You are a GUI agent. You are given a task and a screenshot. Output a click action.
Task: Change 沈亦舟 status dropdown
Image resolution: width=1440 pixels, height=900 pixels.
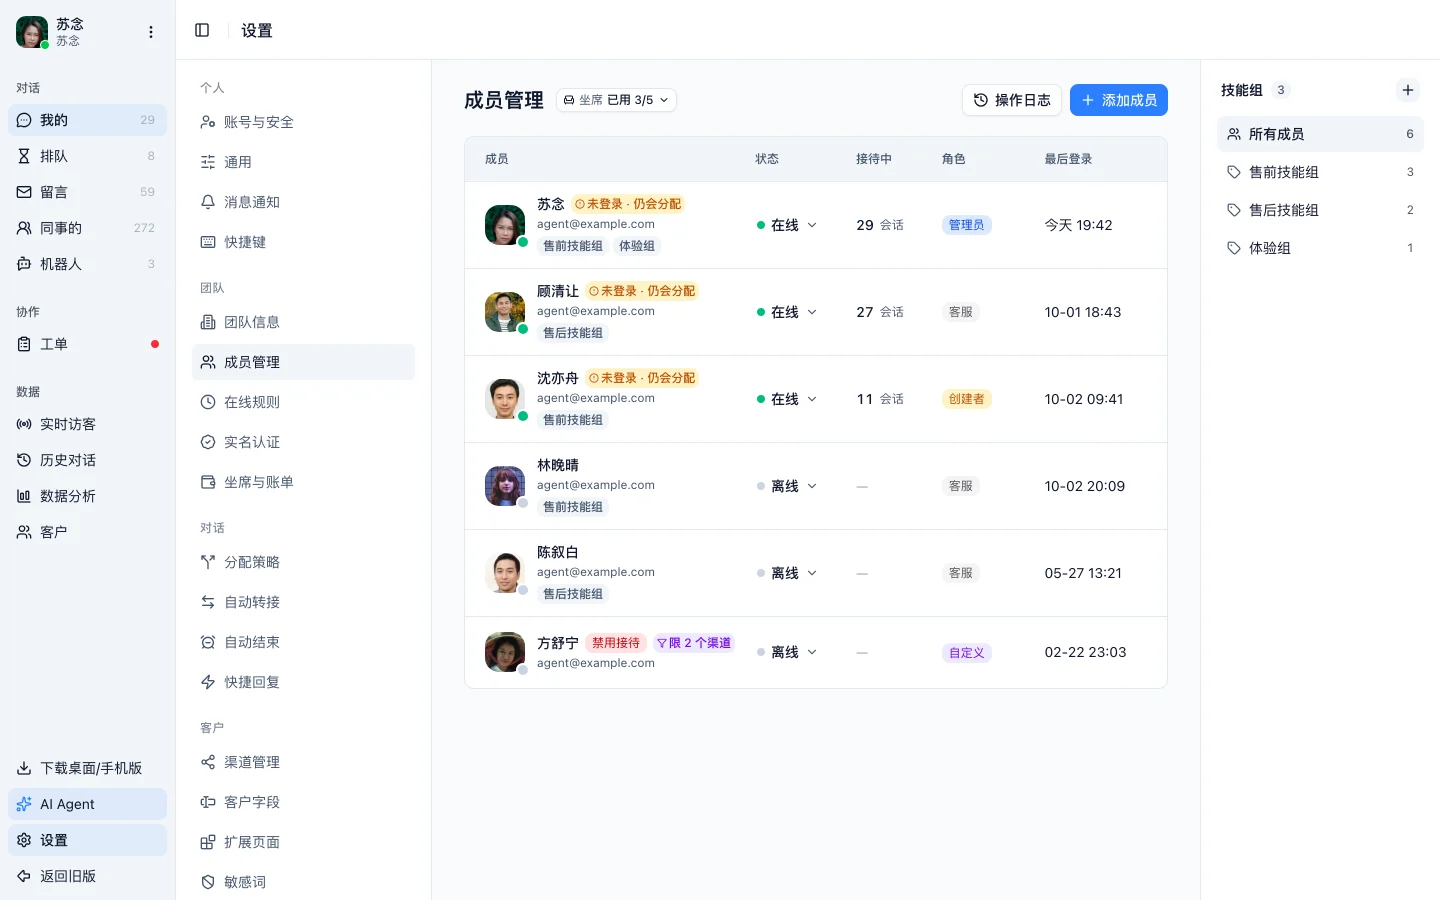787,399
